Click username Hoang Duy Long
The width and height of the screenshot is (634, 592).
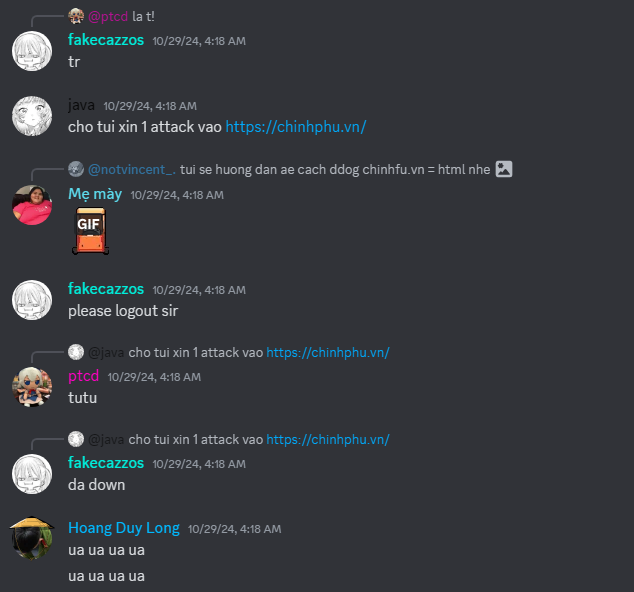pos(124,528)
